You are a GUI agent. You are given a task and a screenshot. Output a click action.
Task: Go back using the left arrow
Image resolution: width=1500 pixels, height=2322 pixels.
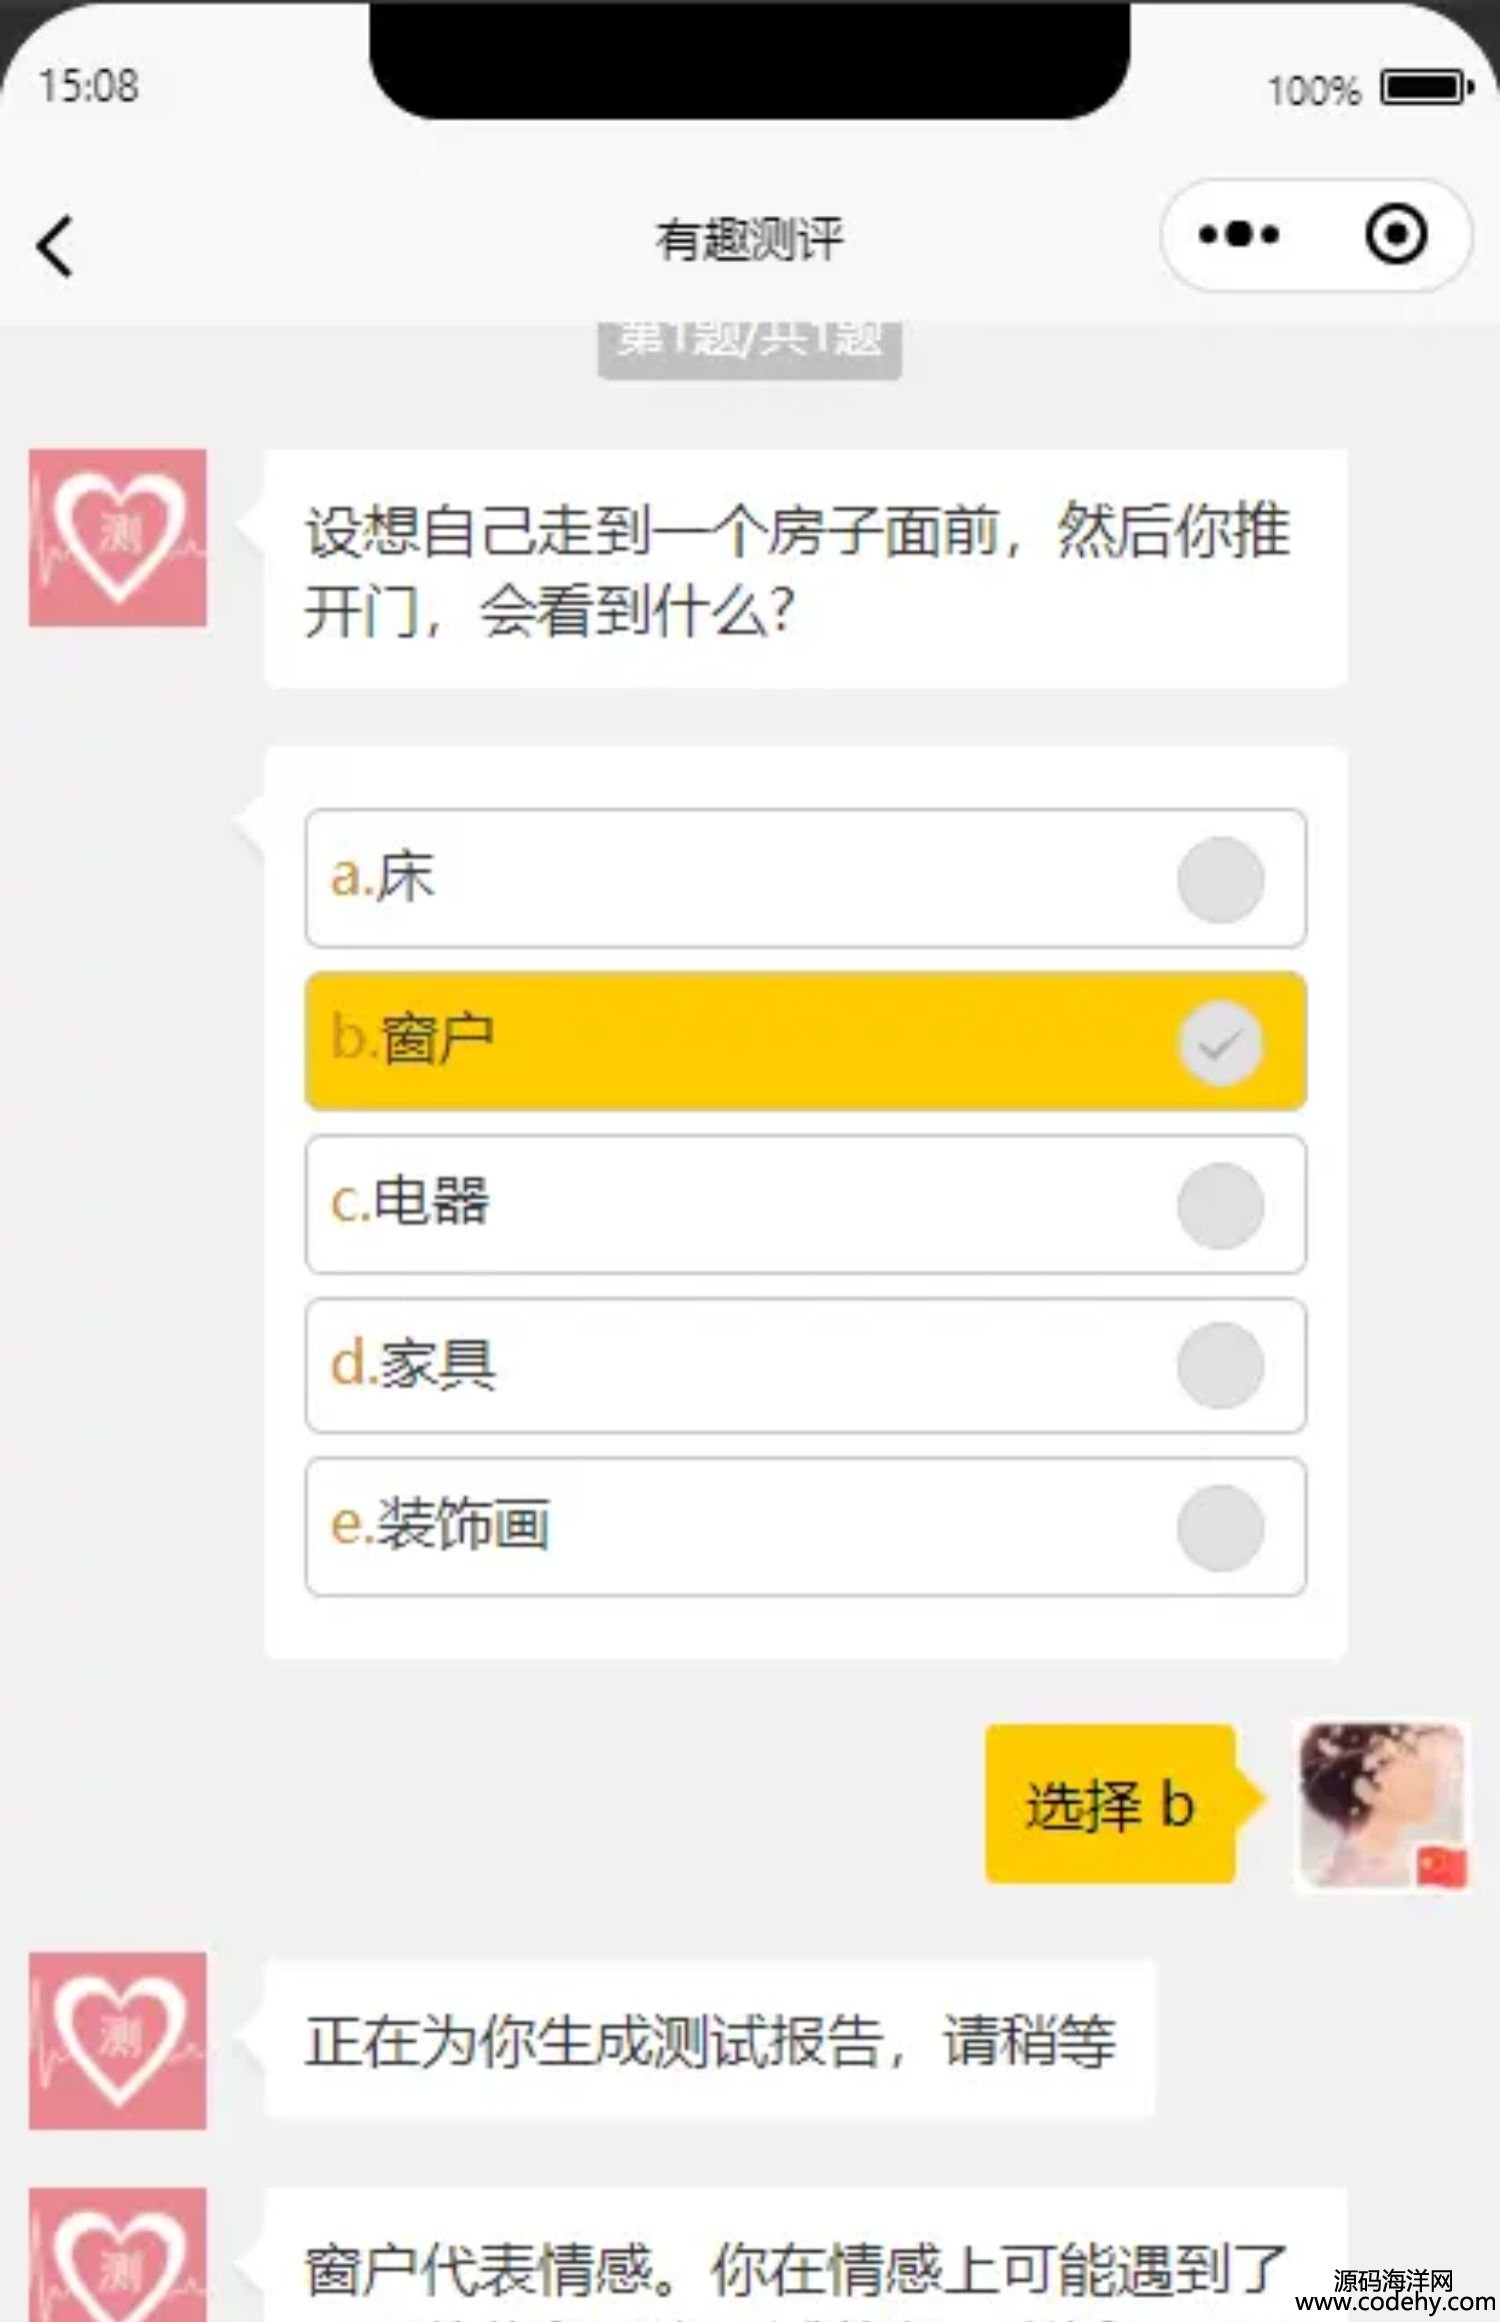(55, 245)
